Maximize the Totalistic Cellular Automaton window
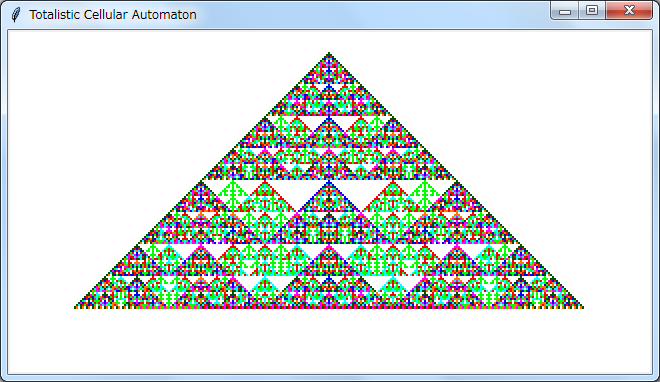The height and width of the screenshot is (382, 660). [592, 11]
